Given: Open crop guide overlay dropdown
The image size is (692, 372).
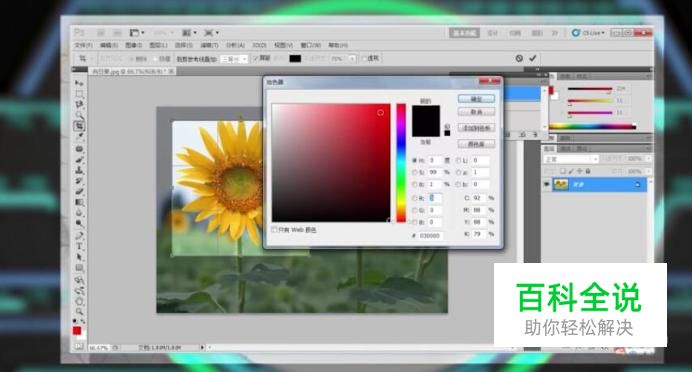Looking at the screenshot, I should (x=234, y=59).
